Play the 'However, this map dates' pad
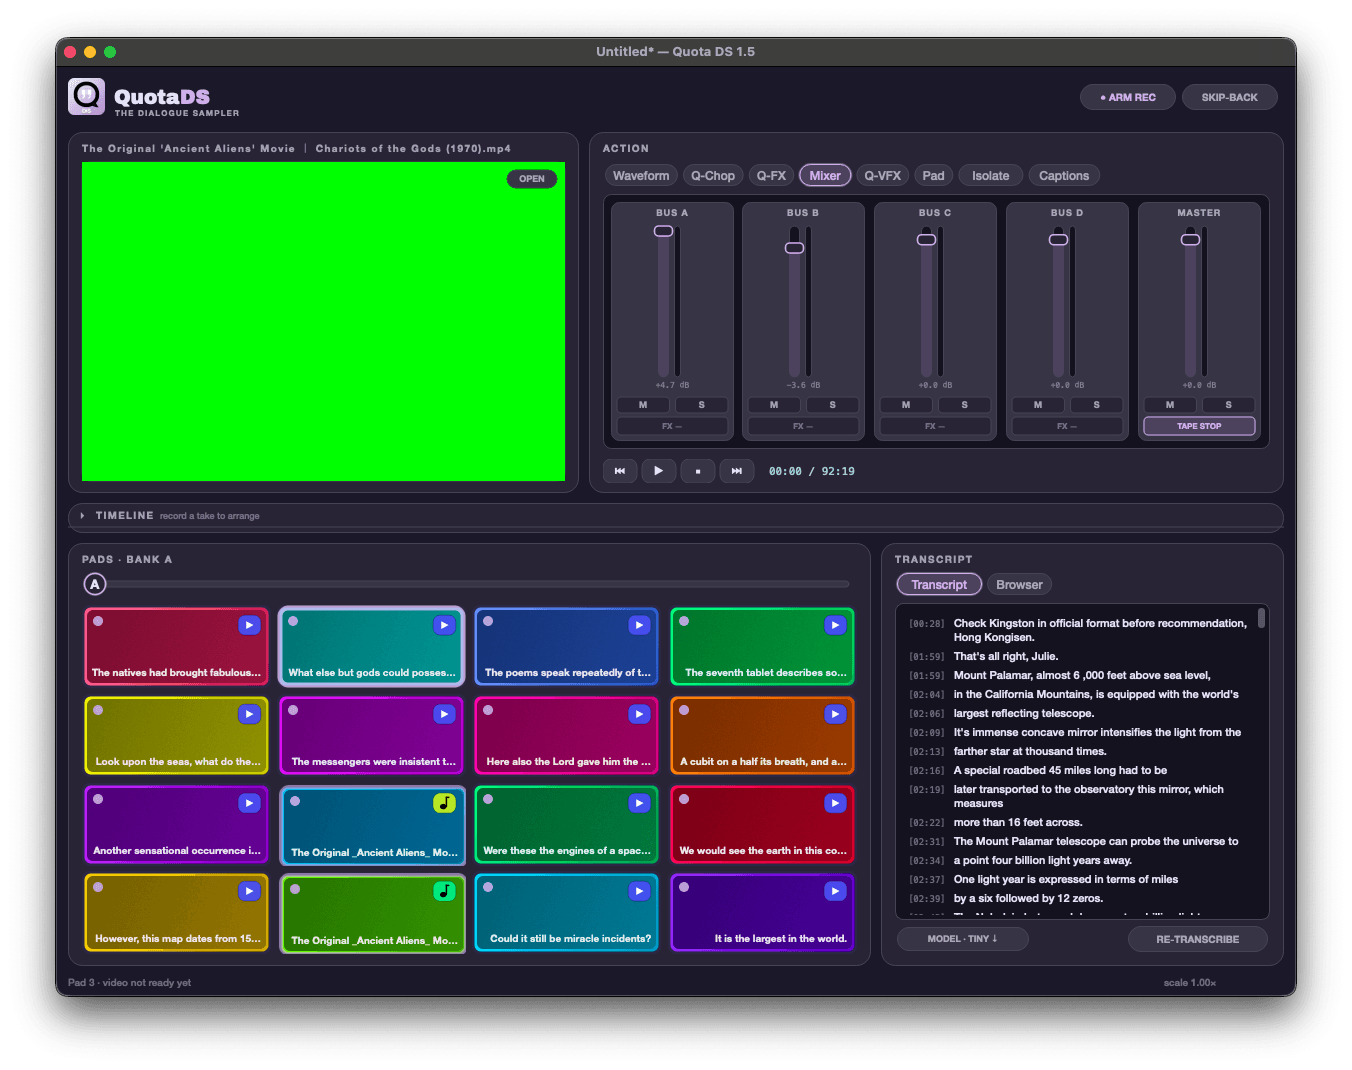 pyautogui.click(x=249, y=891)
